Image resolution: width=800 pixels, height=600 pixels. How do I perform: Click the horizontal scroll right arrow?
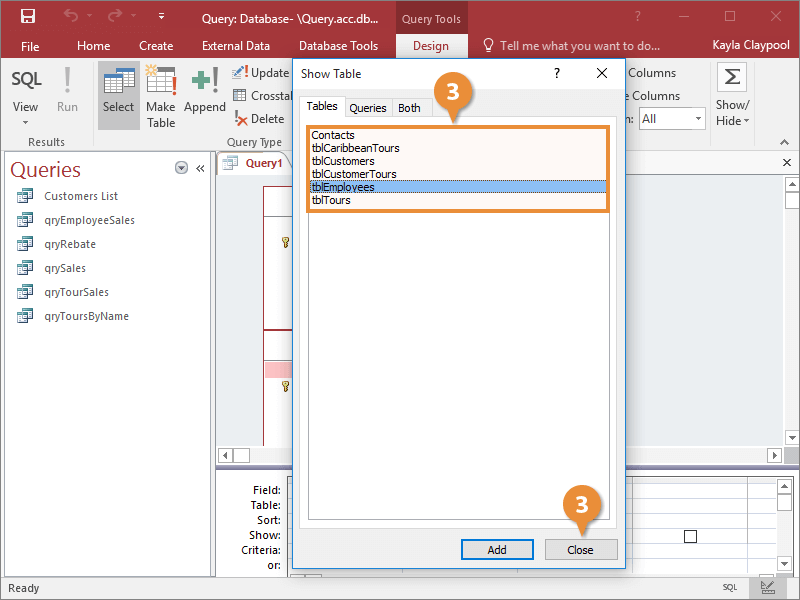click(x=774, y=455)
